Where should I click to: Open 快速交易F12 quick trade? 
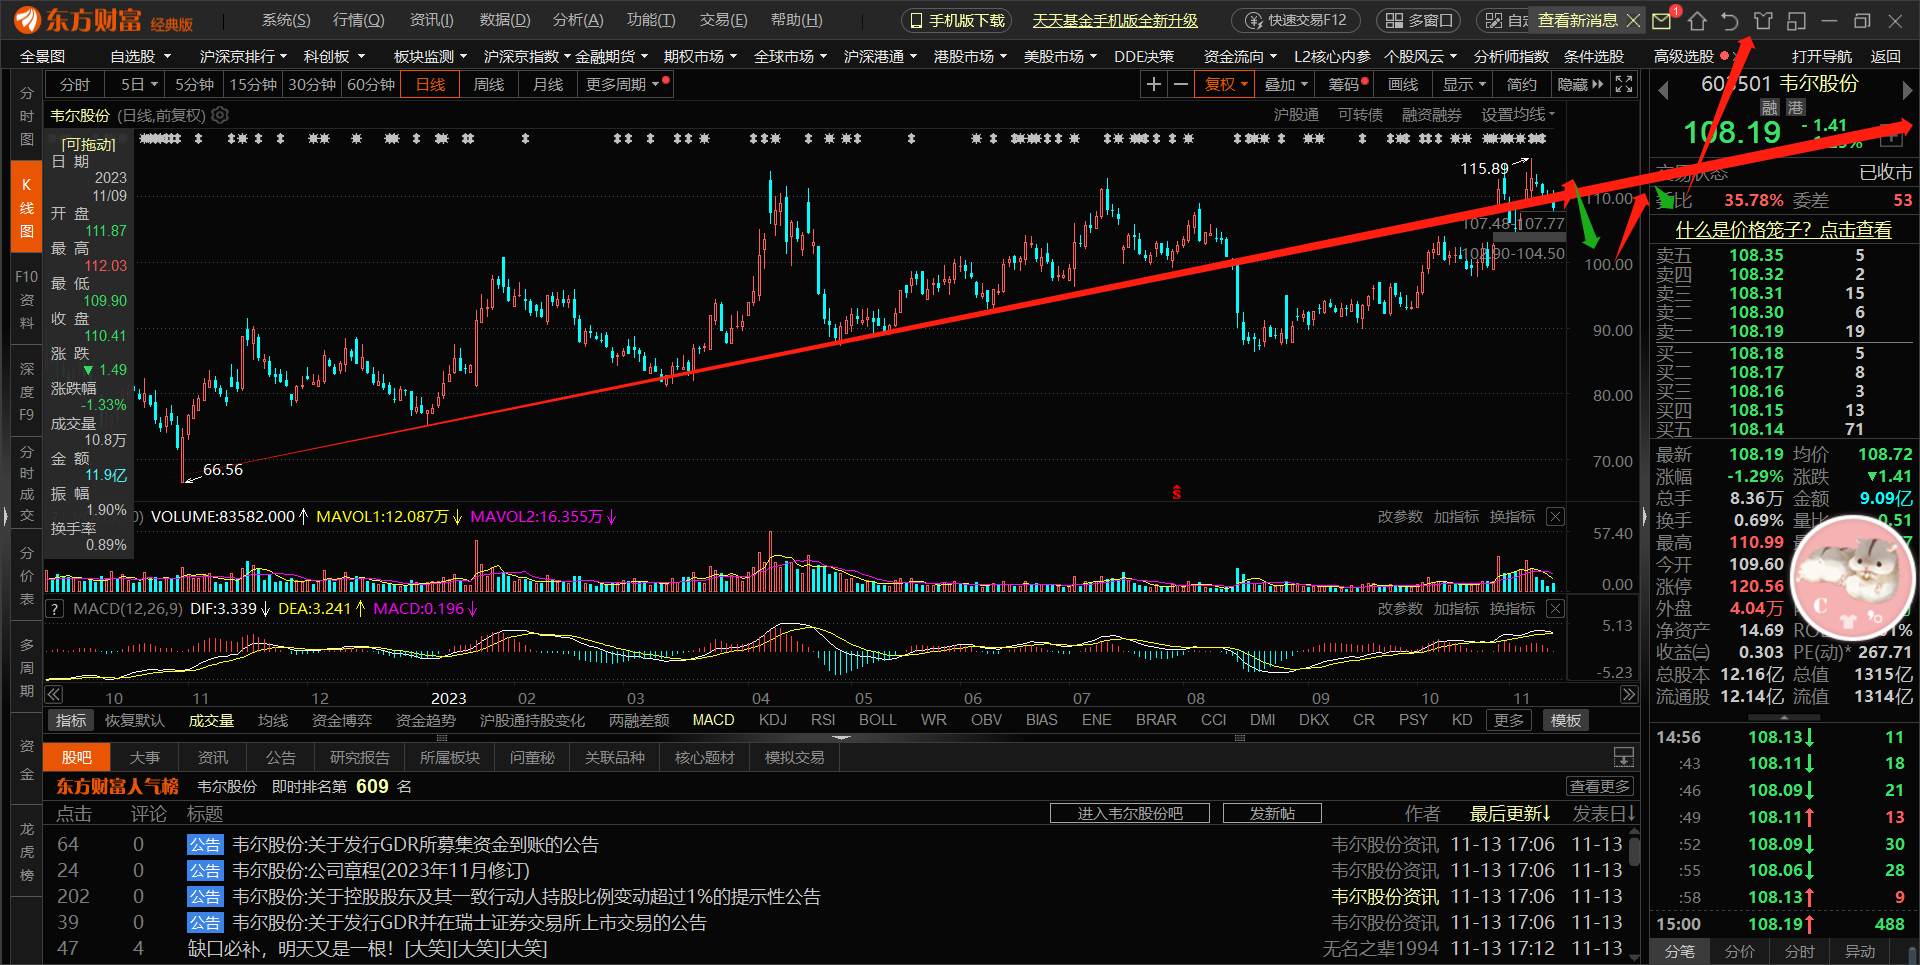(x=1296, y=20)
